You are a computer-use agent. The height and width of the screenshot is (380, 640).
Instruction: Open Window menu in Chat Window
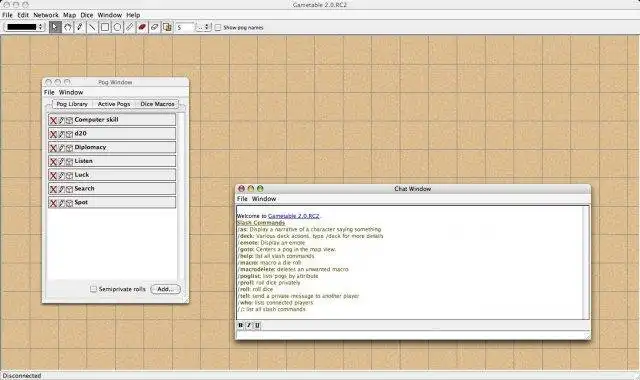click(x=264, y=199)
